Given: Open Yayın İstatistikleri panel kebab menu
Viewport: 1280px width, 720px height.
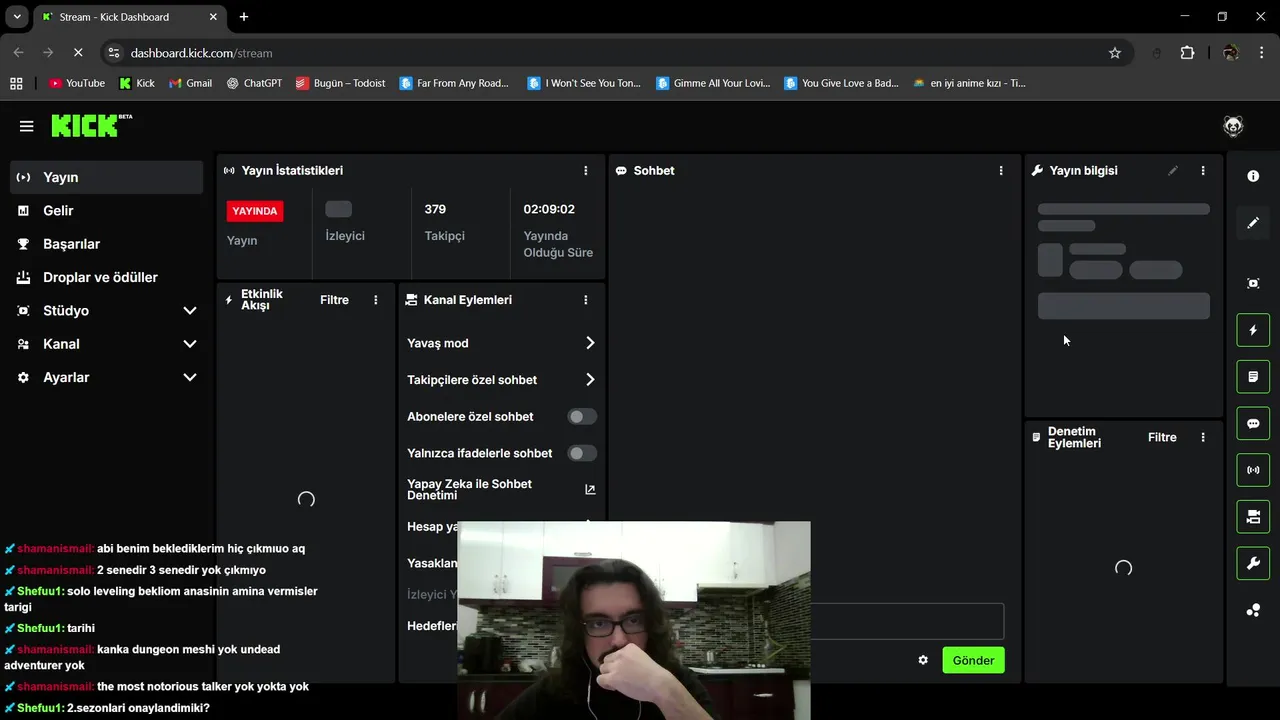Looking at the screenshot, I should [586, 171].
